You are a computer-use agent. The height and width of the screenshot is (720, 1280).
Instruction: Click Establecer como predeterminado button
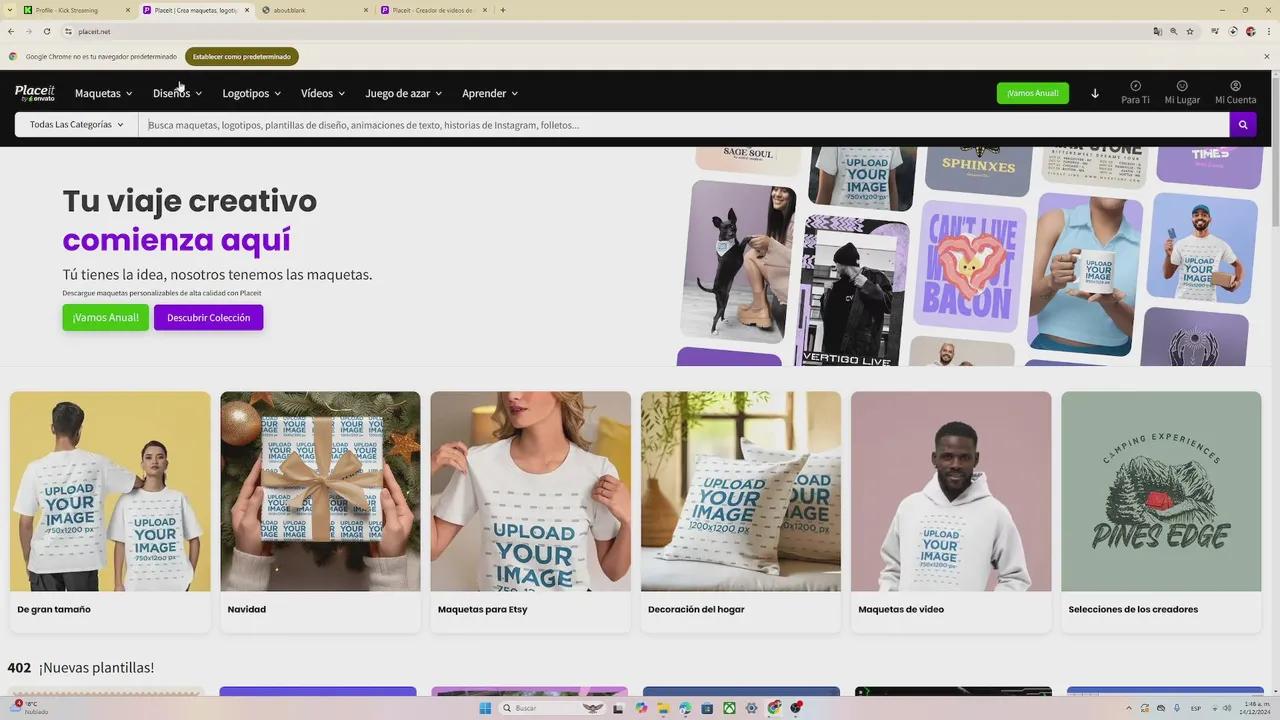pos(242,56)
